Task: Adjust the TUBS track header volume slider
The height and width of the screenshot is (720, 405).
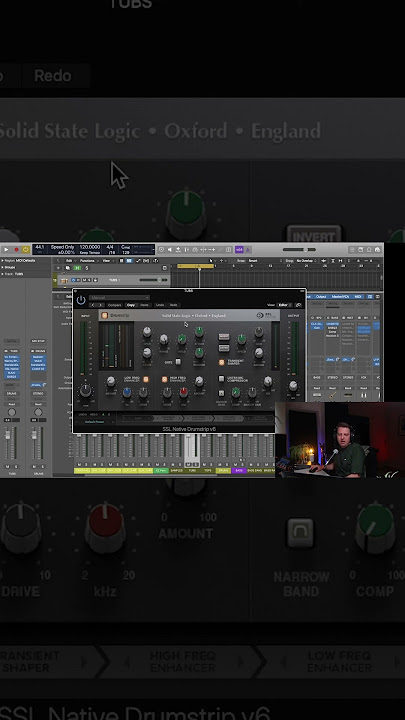Action: pyautogui.click(x=153, y=280)
